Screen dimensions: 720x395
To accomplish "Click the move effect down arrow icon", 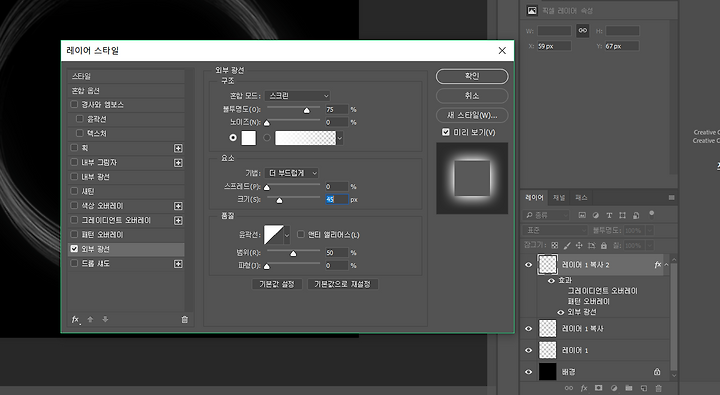I will [x=105, y=319].
